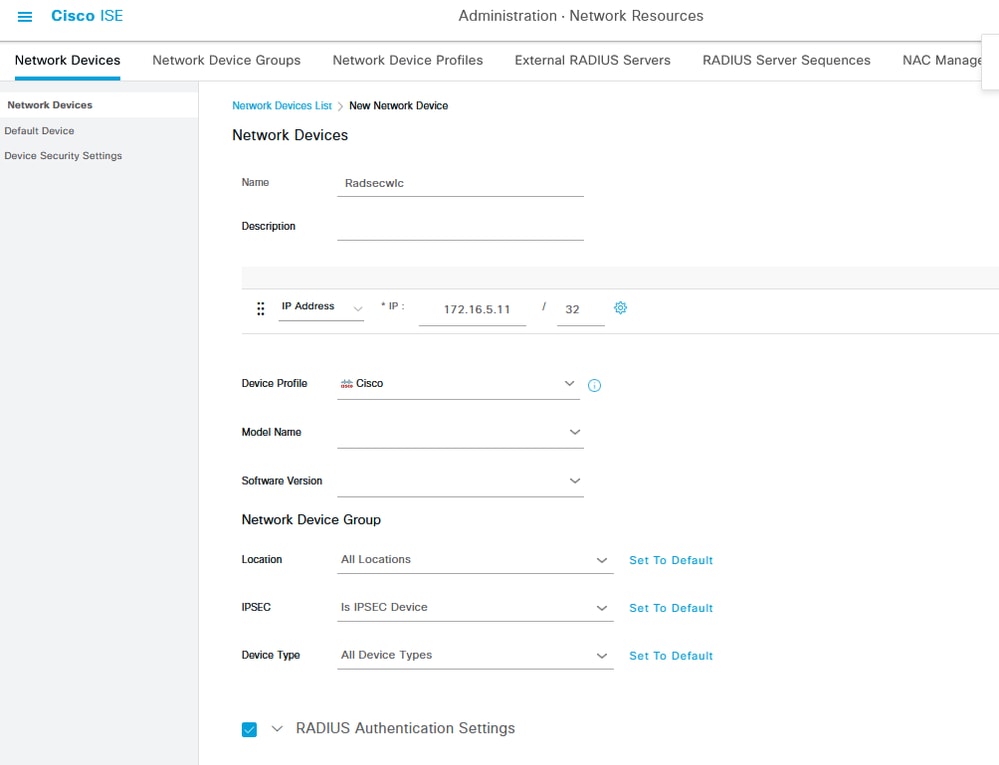Switch to the Network Devices tab

click(68, 61)
